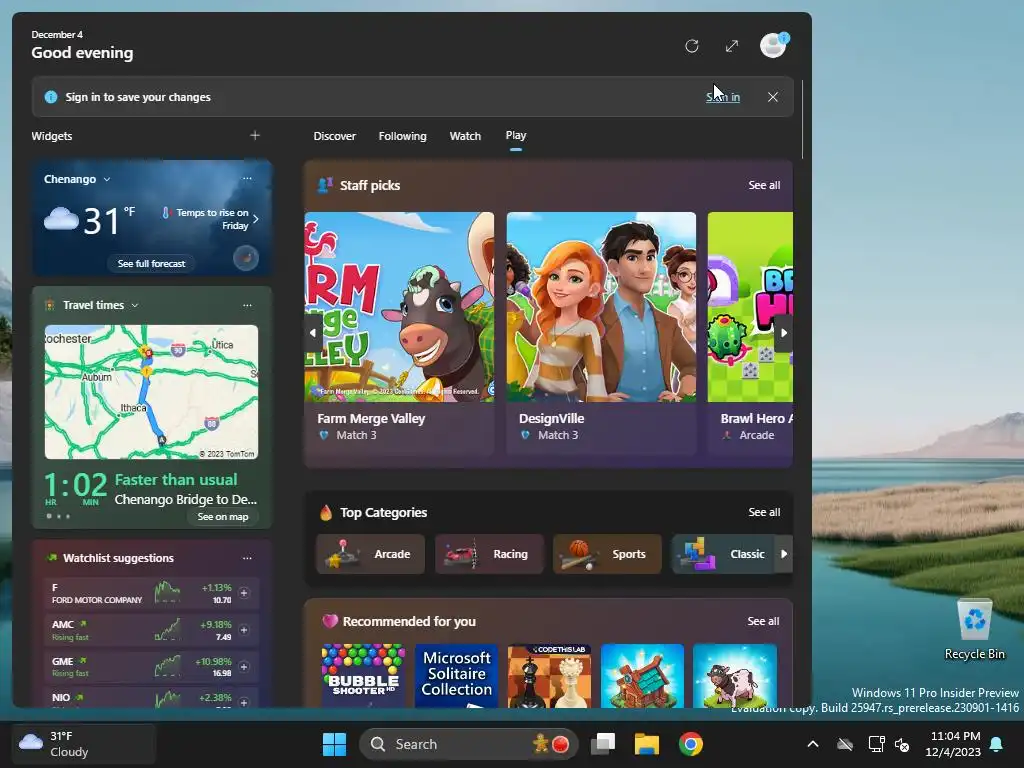The image size is (1024, 768).
Task: Open Travel times dropdown chevron
Action: (135, 305)
